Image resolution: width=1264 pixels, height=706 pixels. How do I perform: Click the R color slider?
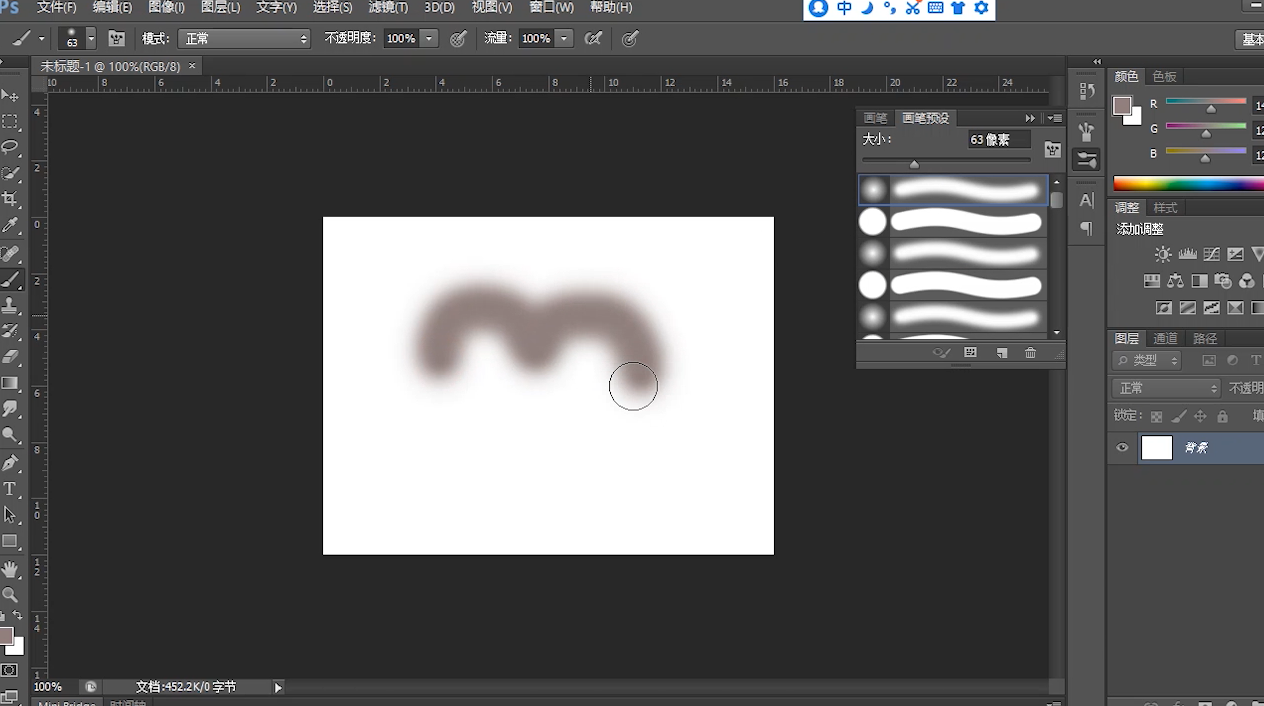1206,104
